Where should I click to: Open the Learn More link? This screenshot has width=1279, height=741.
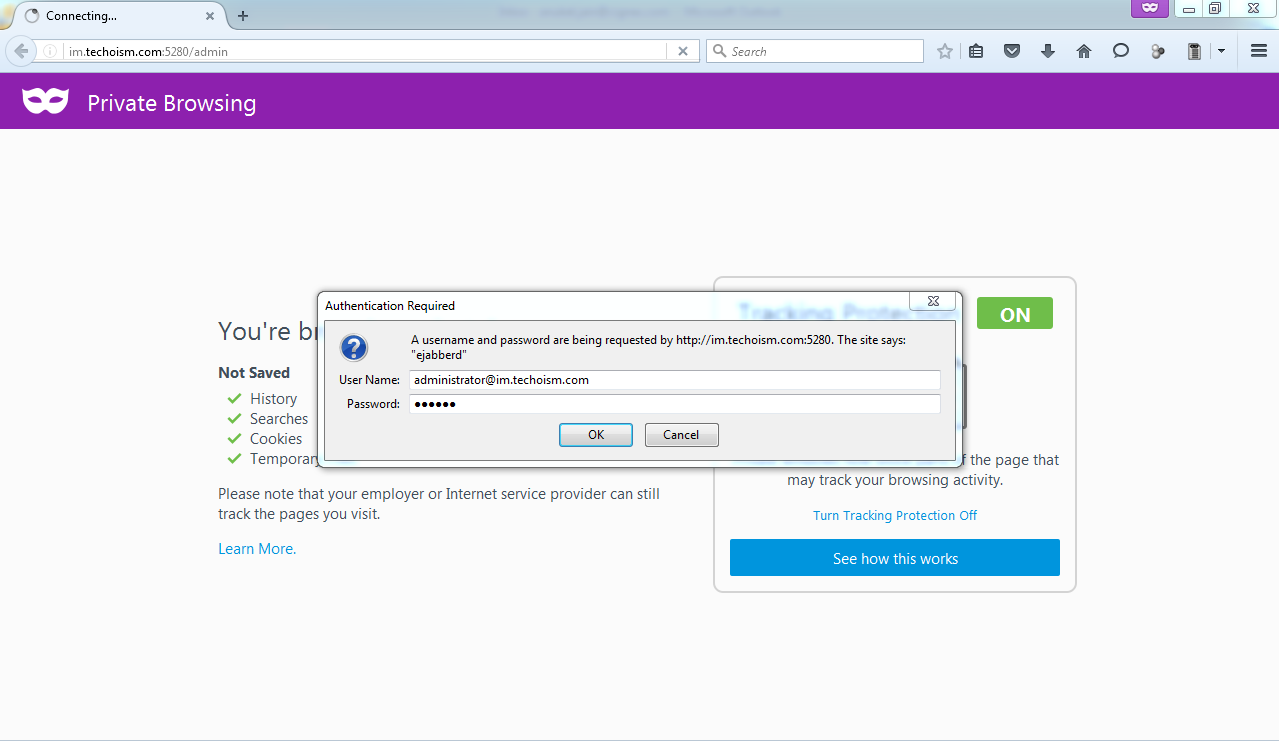pyautogui.click(x=257, y=549)
